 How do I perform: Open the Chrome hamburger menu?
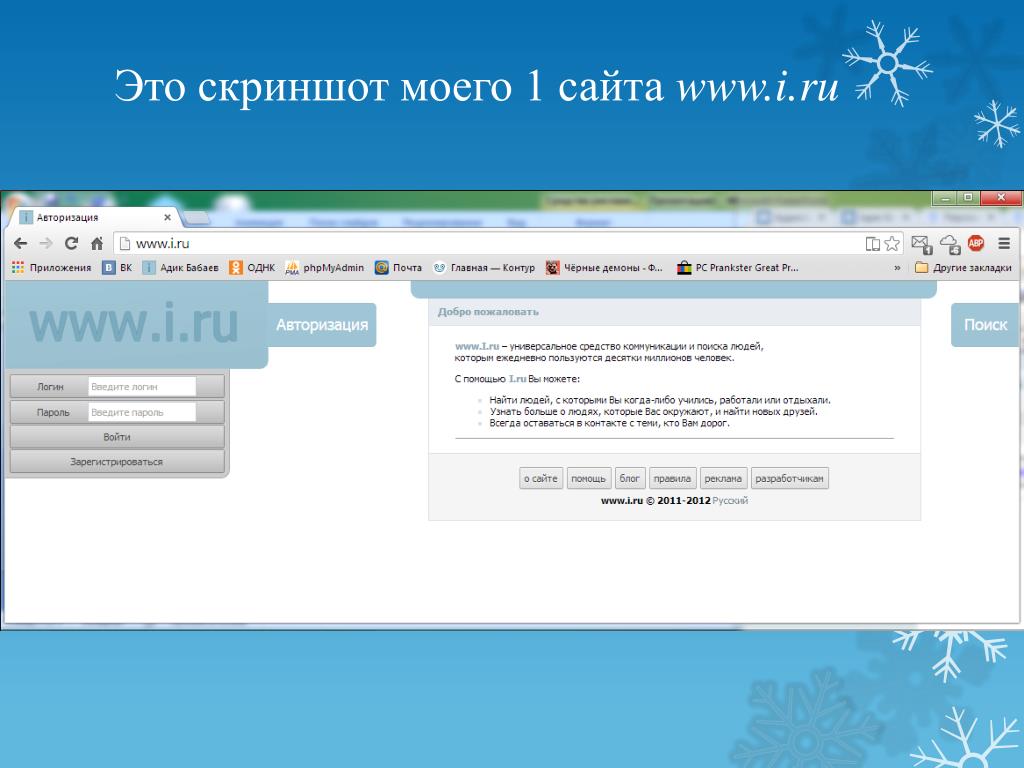[x=1004, y=244]
